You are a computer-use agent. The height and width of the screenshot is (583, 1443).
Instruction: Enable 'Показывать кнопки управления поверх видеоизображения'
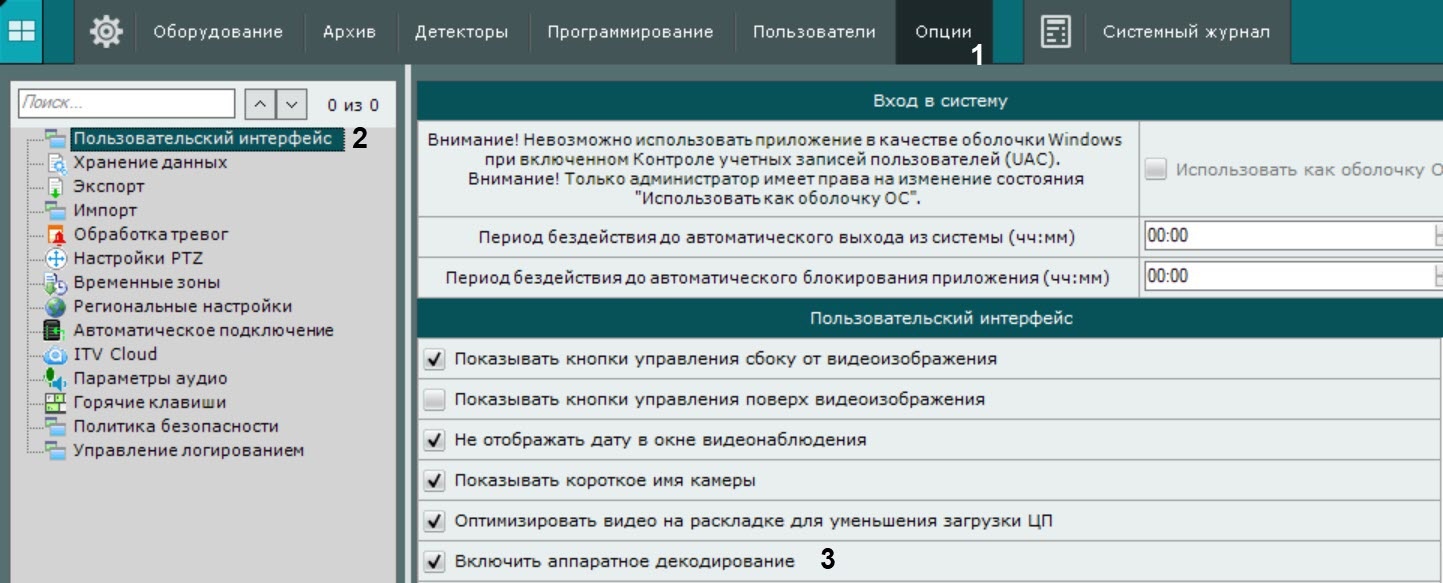tap(434, 400)
